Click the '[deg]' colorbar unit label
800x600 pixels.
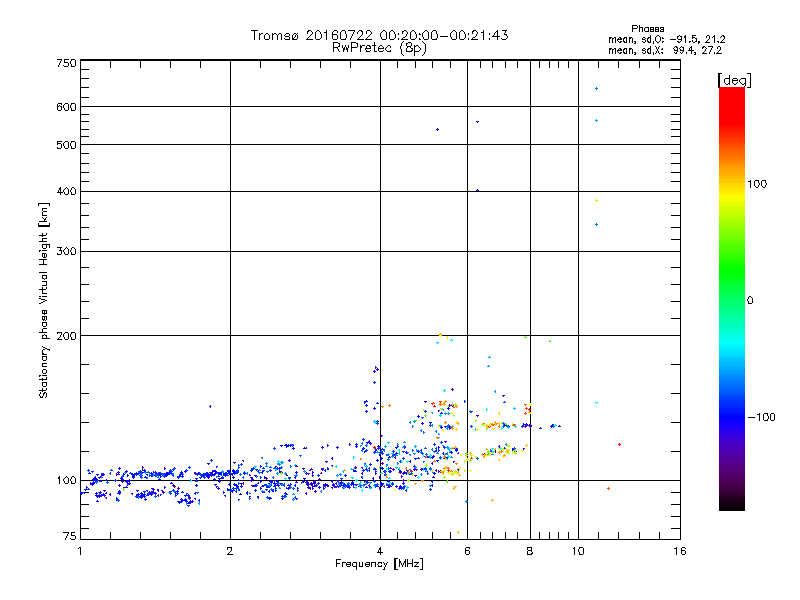(x=734, y=80)
